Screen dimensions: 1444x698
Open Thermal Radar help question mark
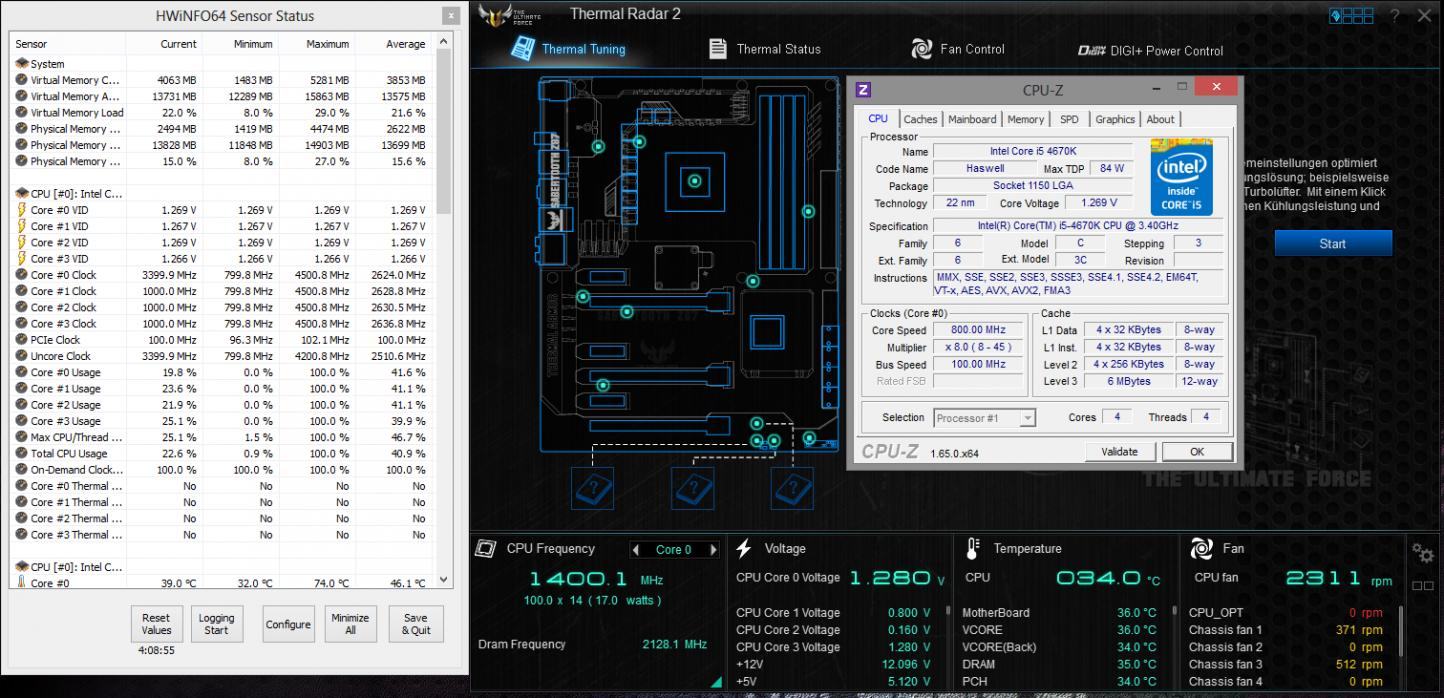pos(1394,15)
